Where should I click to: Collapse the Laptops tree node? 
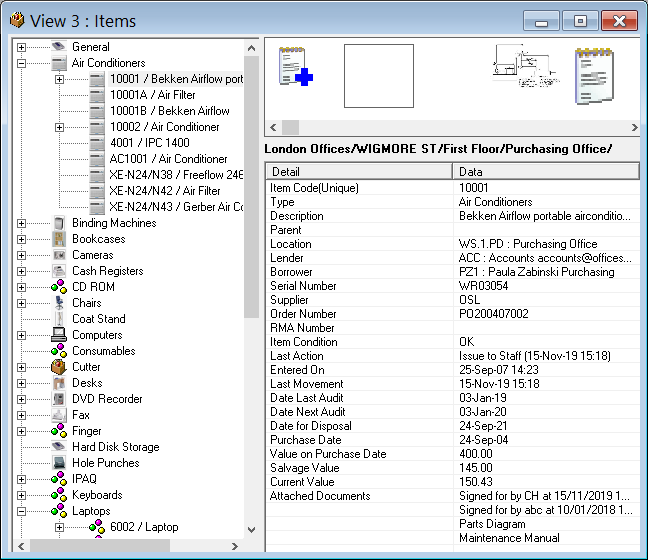coord(21,512)
